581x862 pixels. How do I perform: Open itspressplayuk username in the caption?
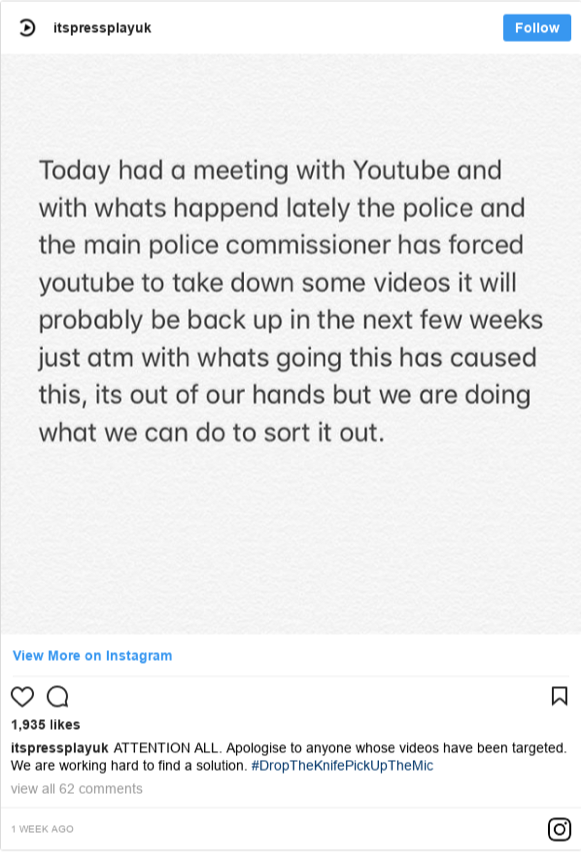59,748
